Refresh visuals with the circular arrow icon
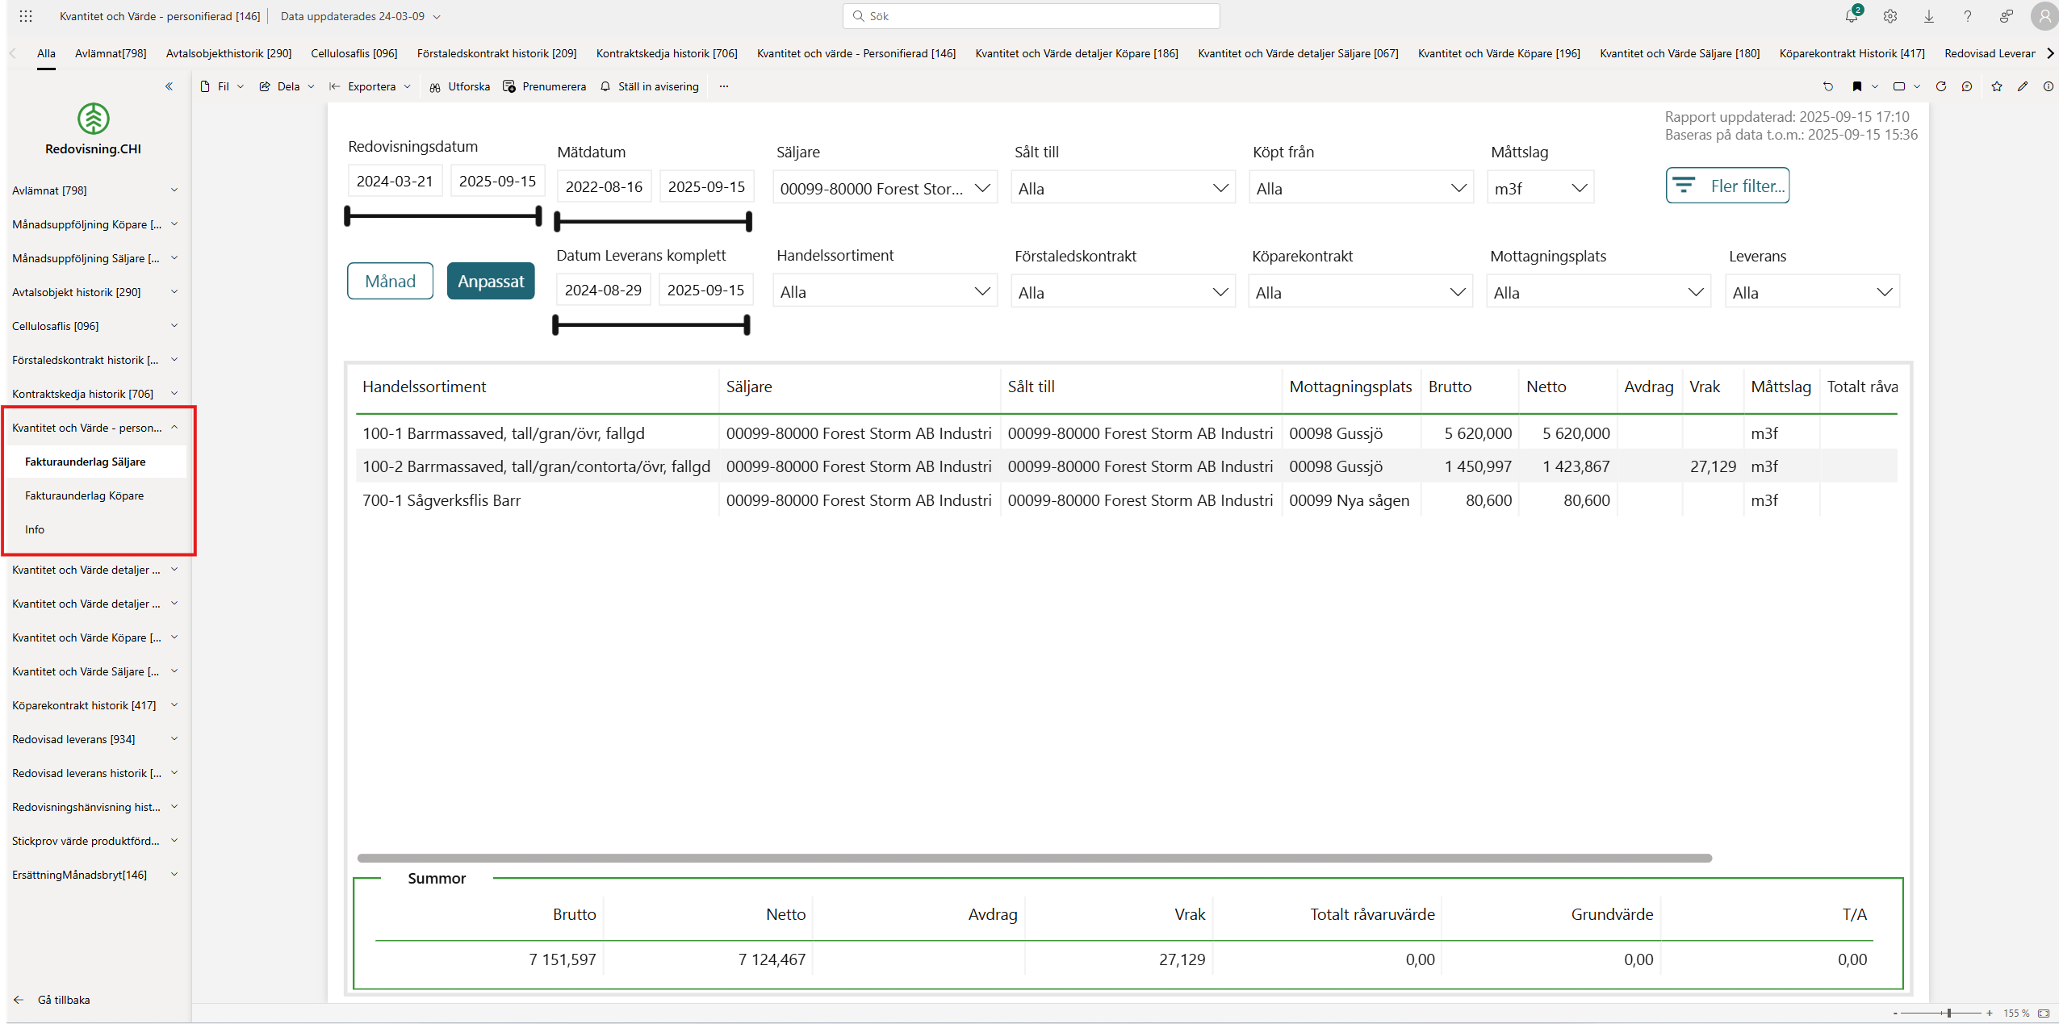2060x1024 pixels. click(1941, 87)
